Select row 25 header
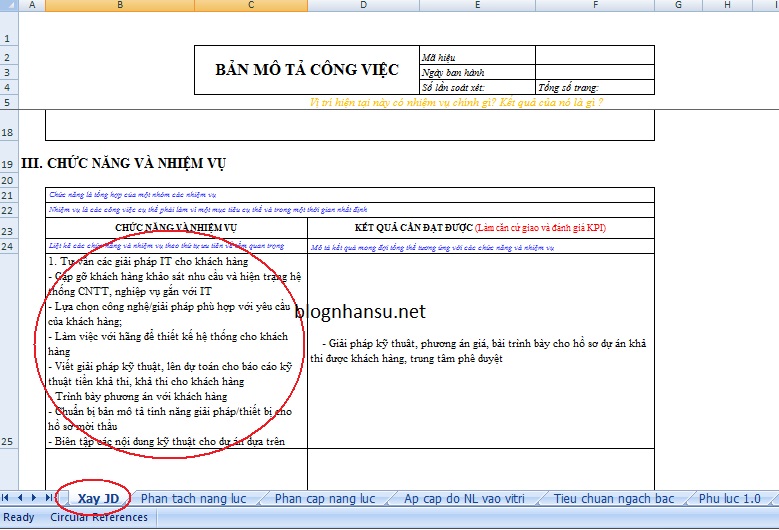Screen dimensions: 779x530 tap(8, 441)
